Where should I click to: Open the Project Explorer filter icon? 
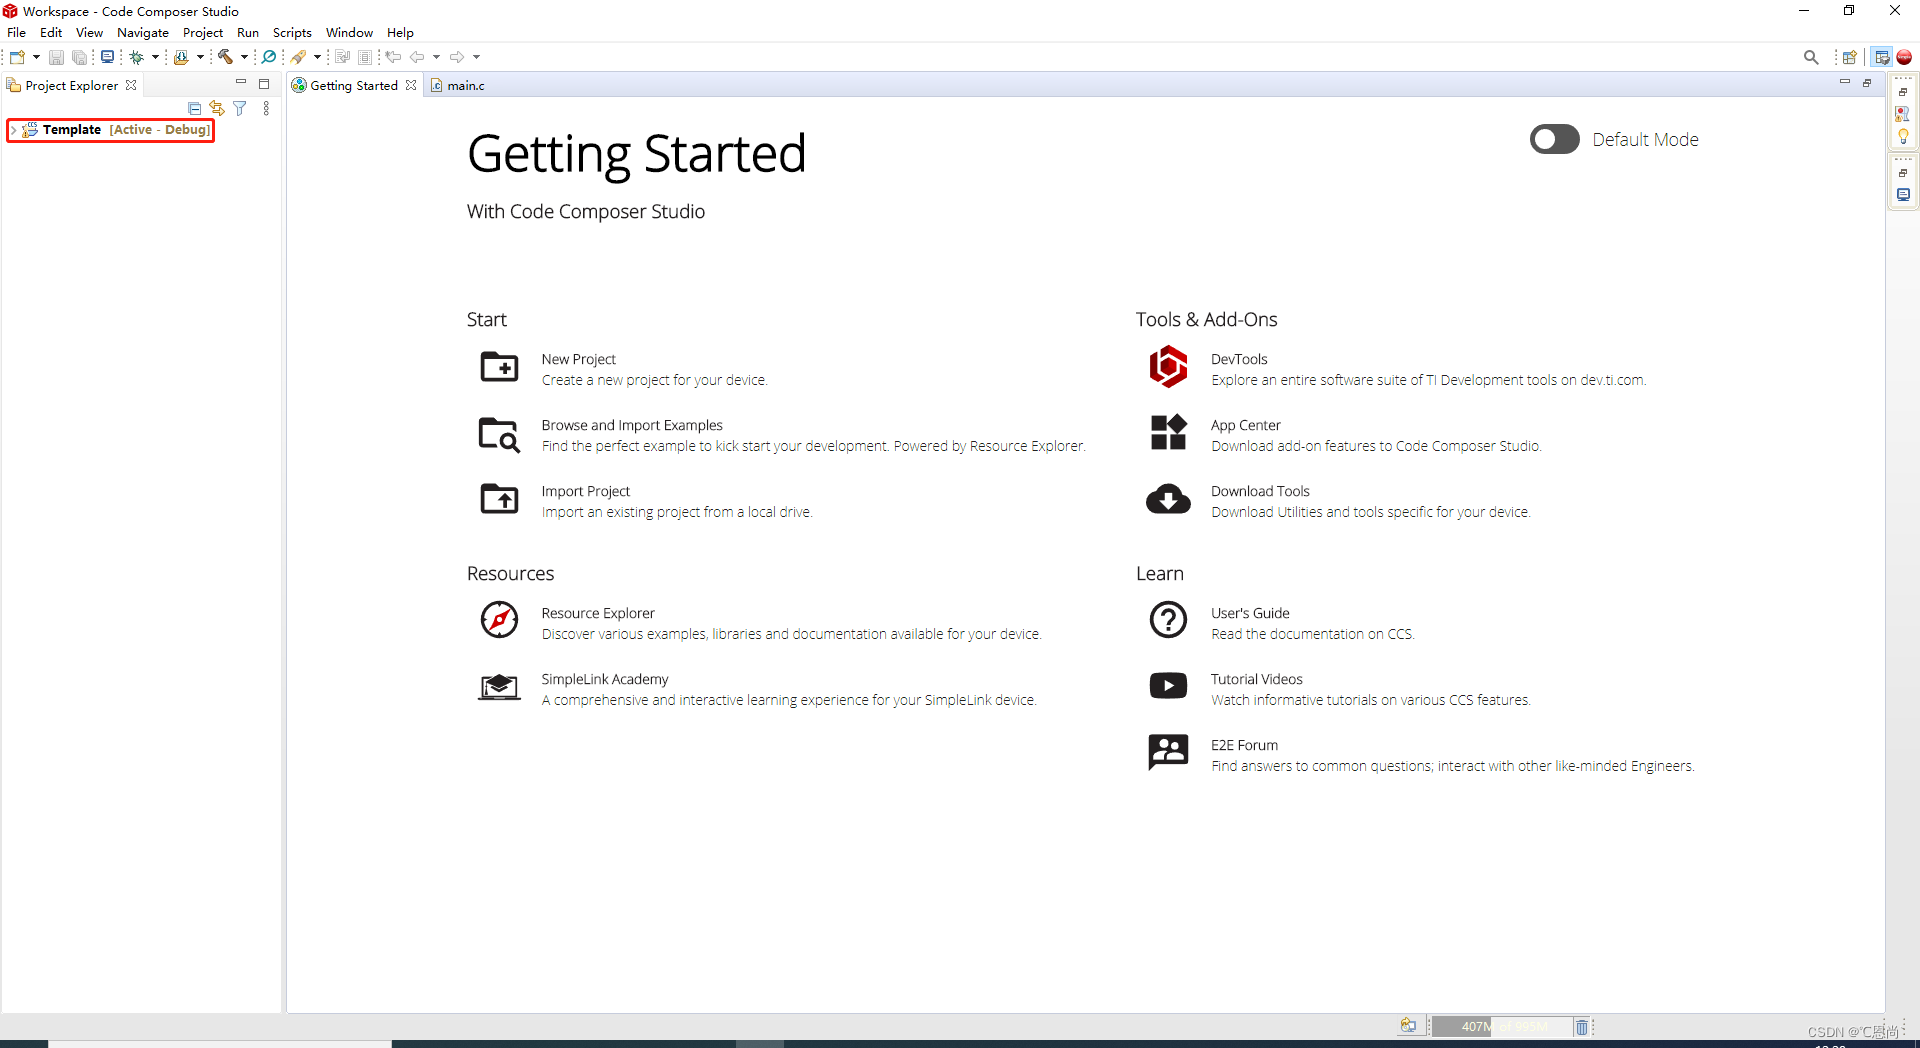240,108
